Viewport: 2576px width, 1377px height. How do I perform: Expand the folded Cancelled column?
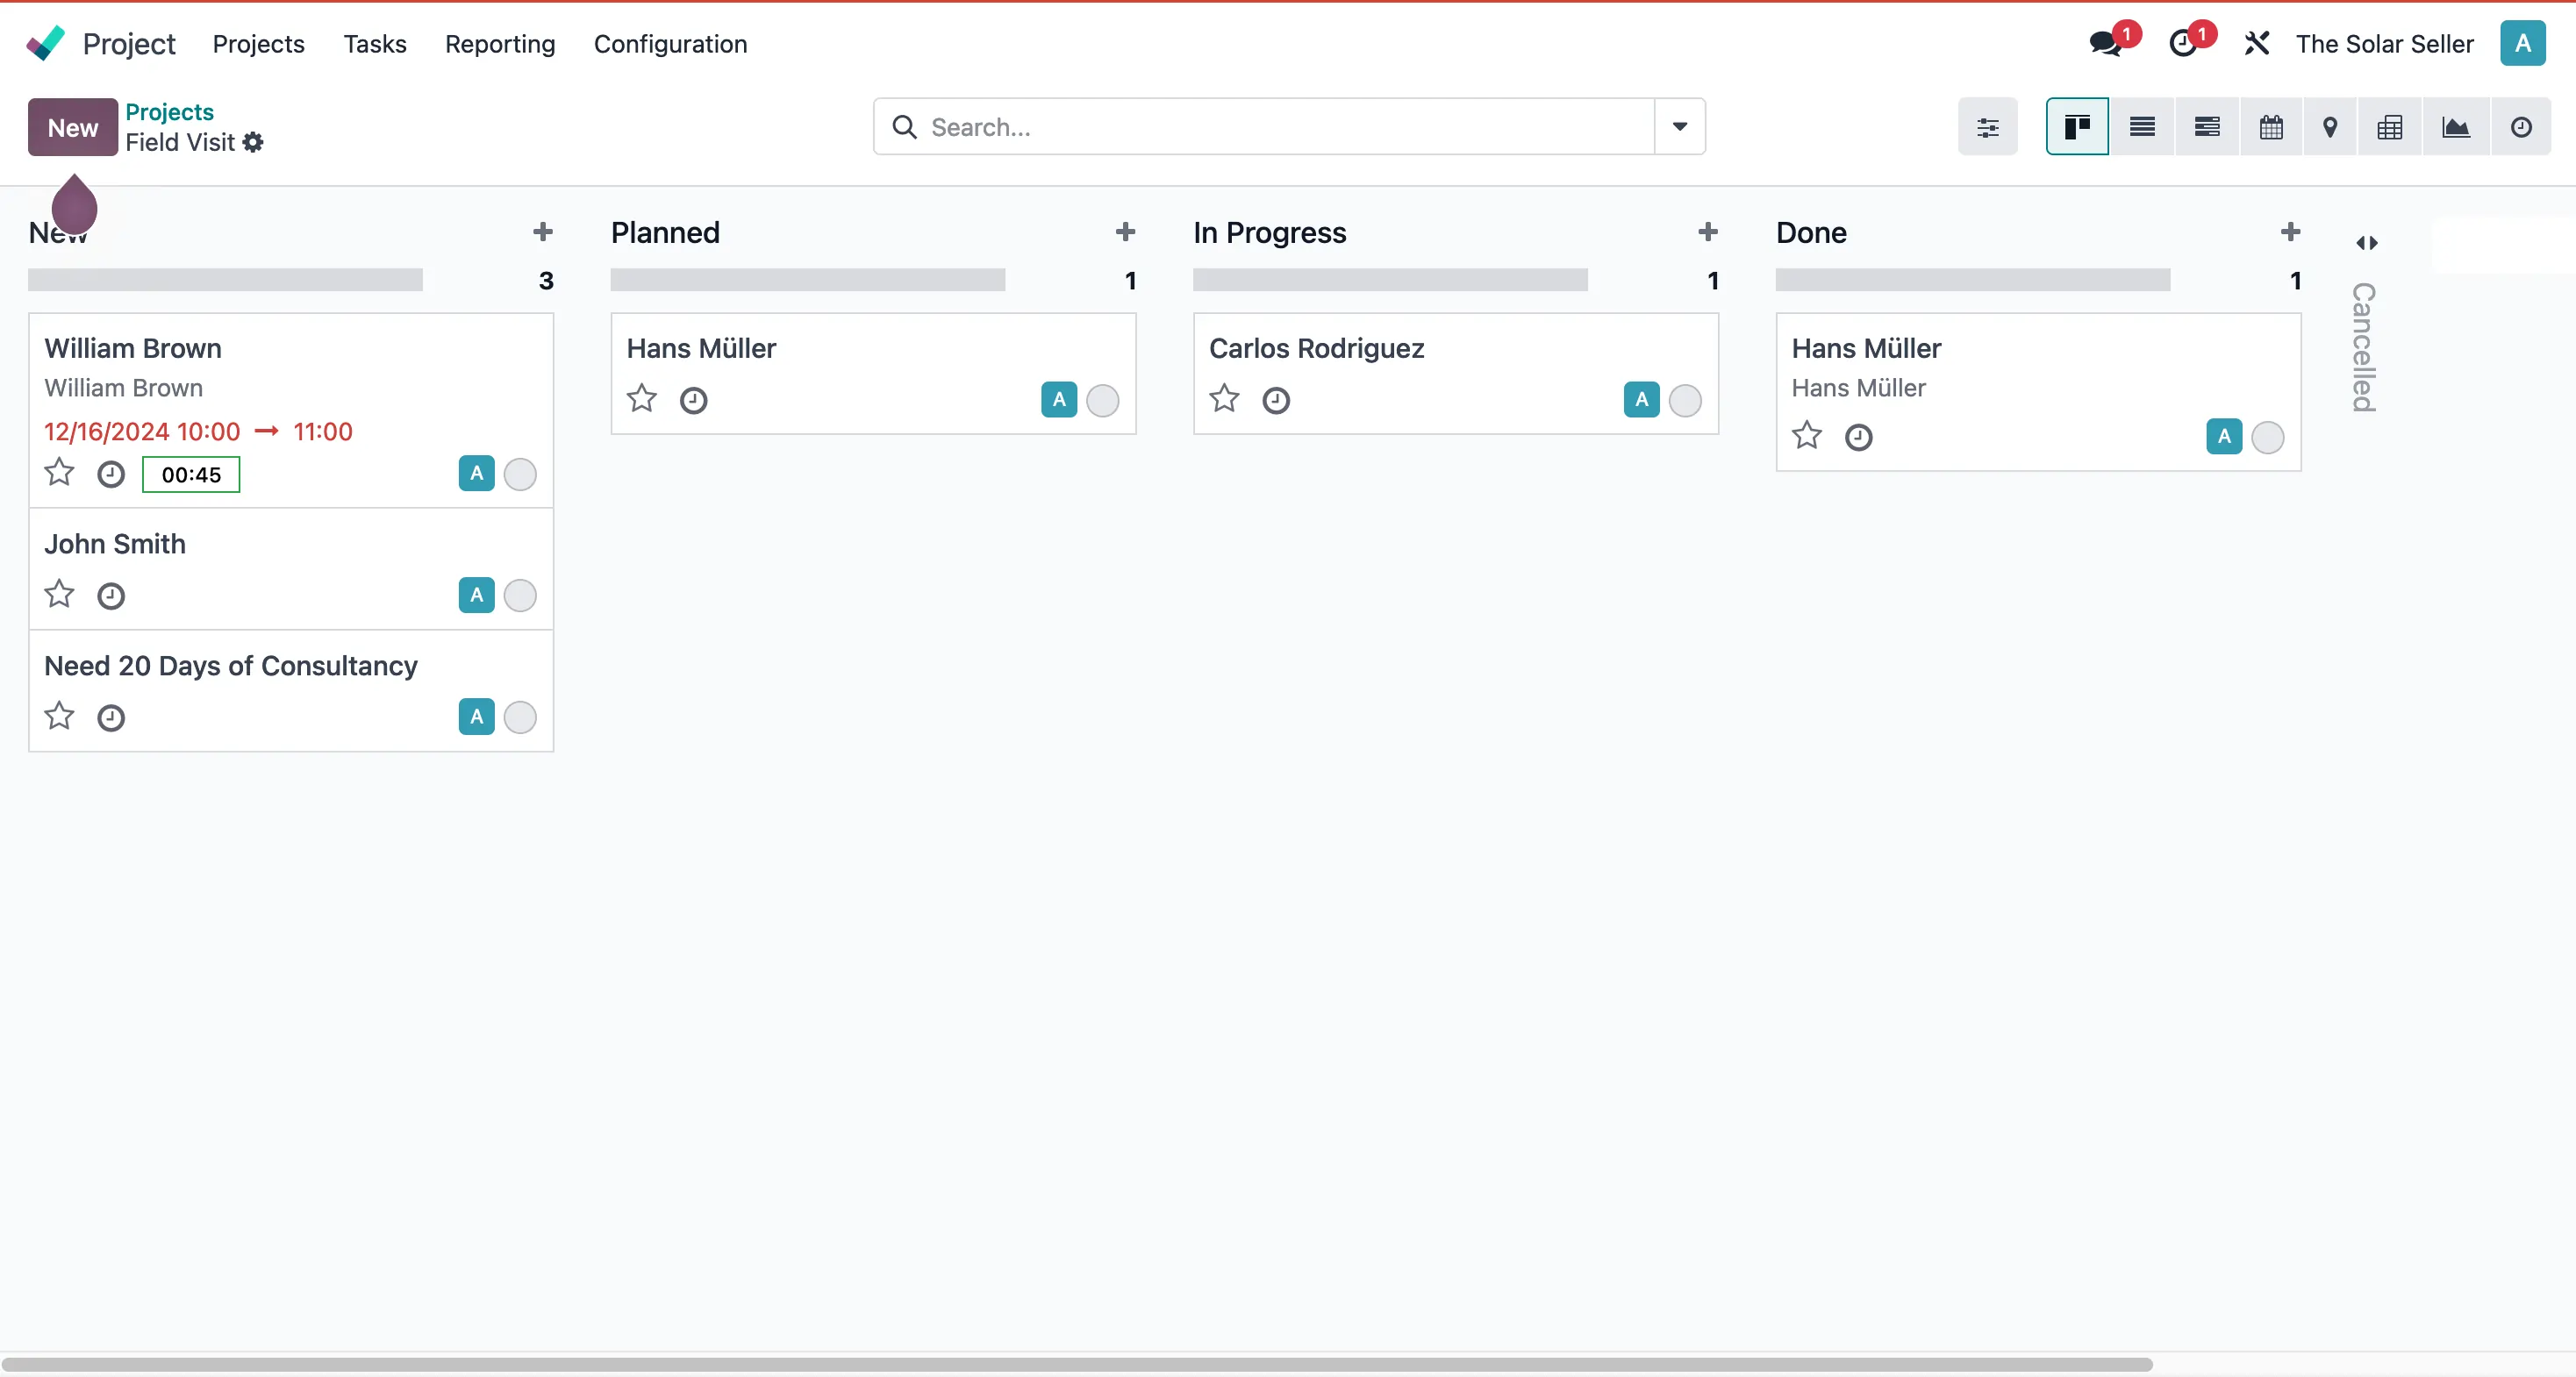[x=2366, y=242]
